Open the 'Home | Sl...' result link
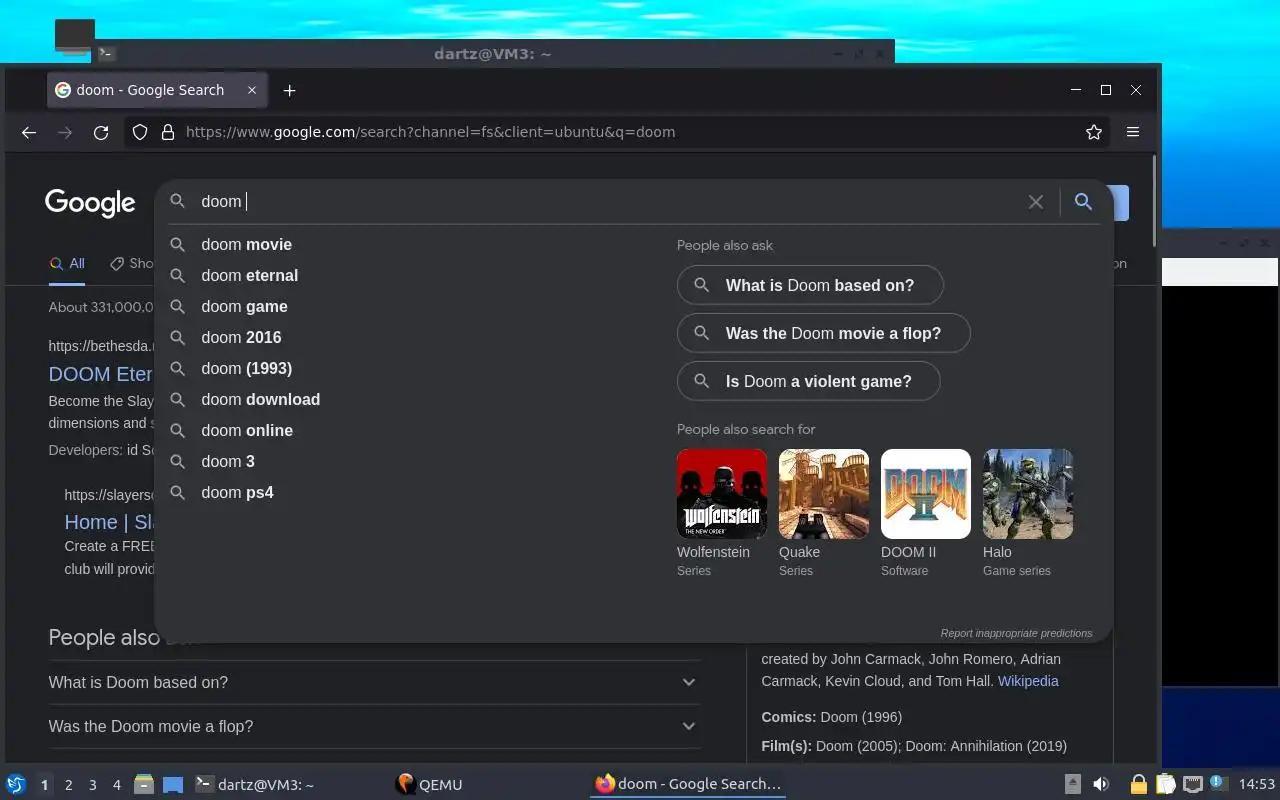 click(109, 522)
